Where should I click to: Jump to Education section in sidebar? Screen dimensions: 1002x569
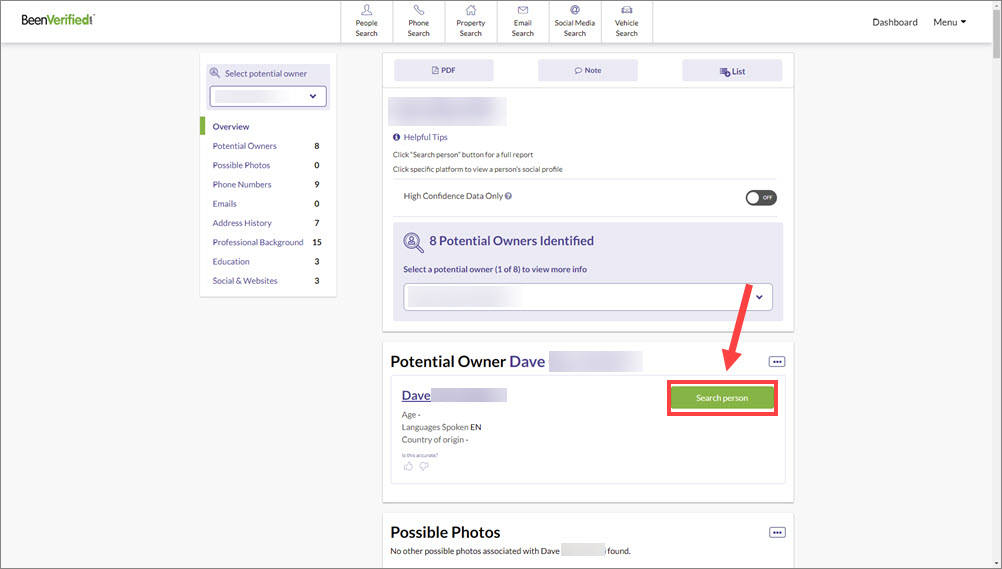pyautogui.click(x=231, y=261)
